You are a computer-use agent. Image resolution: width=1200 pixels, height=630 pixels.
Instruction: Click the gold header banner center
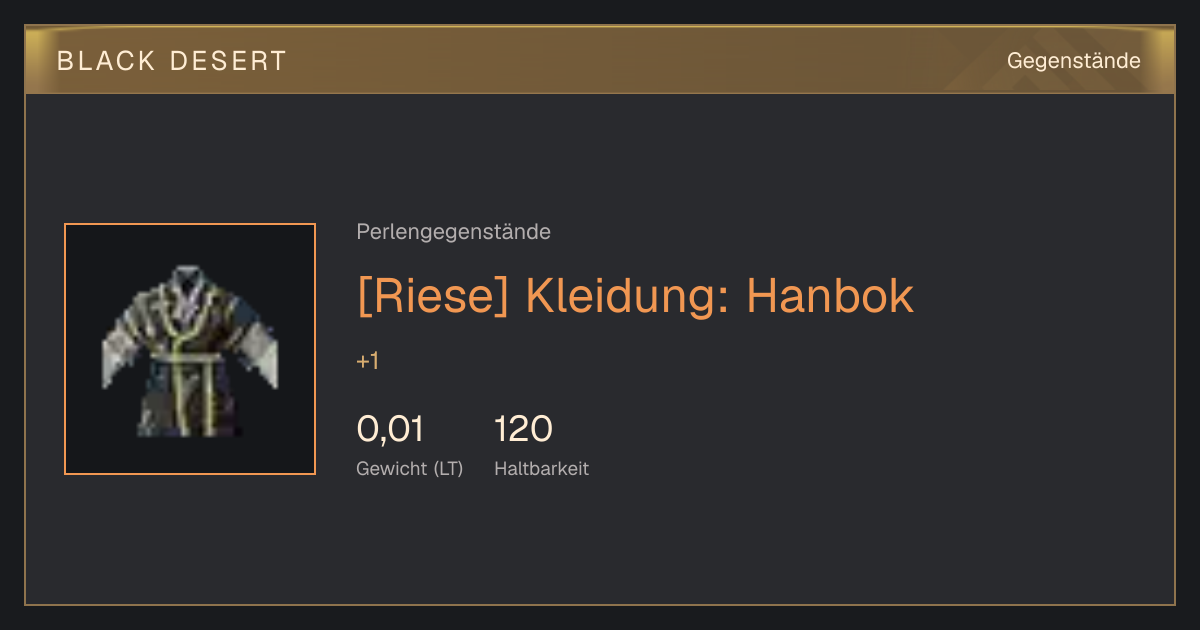(600, 60)
